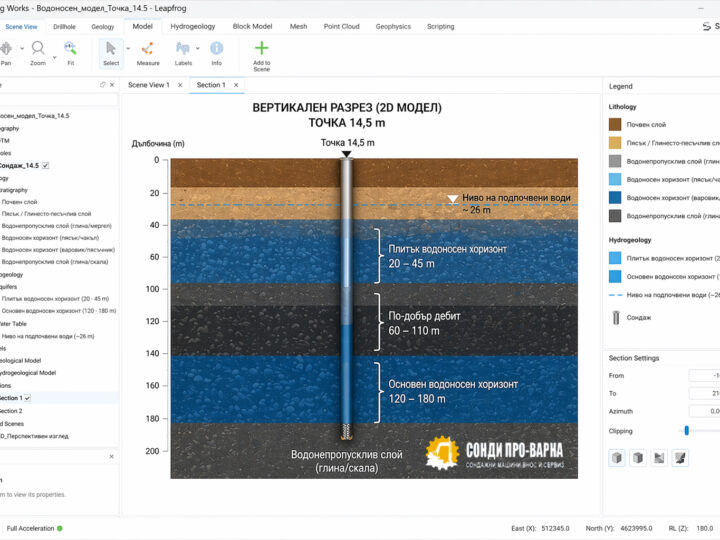
Task: Switch to the Scene View ribbon tab
Action: [21, 27]
